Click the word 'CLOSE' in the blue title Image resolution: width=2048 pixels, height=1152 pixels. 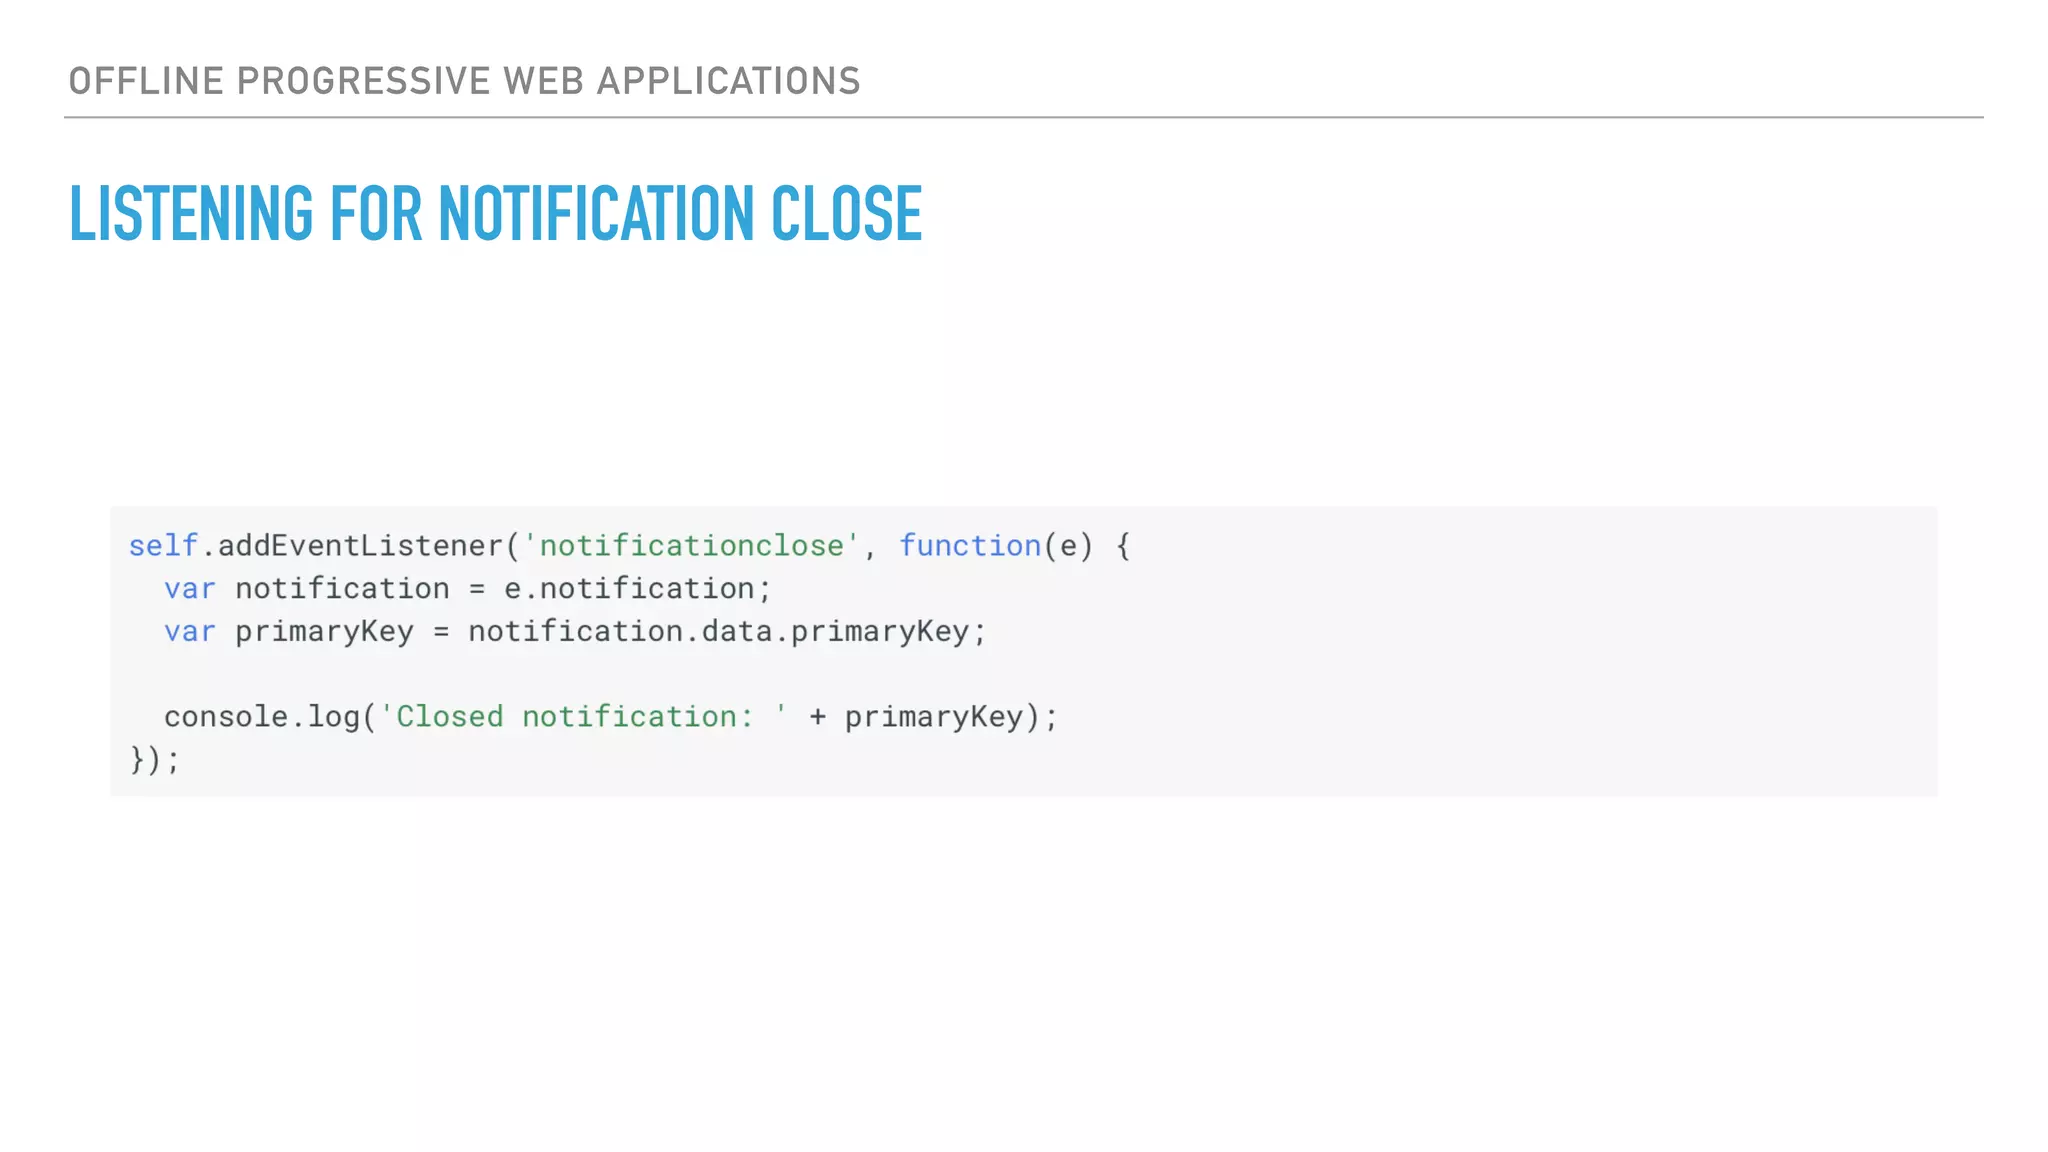[x=846, y=214]
